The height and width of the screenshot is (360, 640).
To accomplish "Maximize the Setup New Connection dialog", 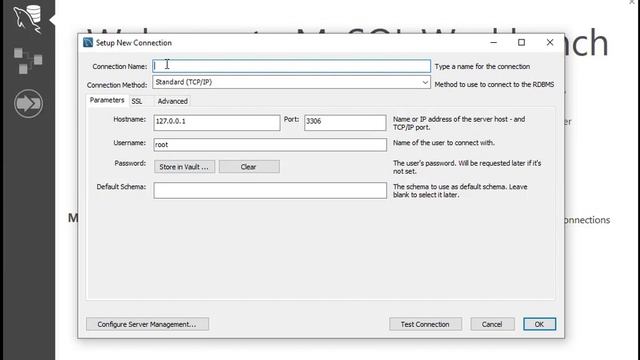I will click(x=521, y=42).
